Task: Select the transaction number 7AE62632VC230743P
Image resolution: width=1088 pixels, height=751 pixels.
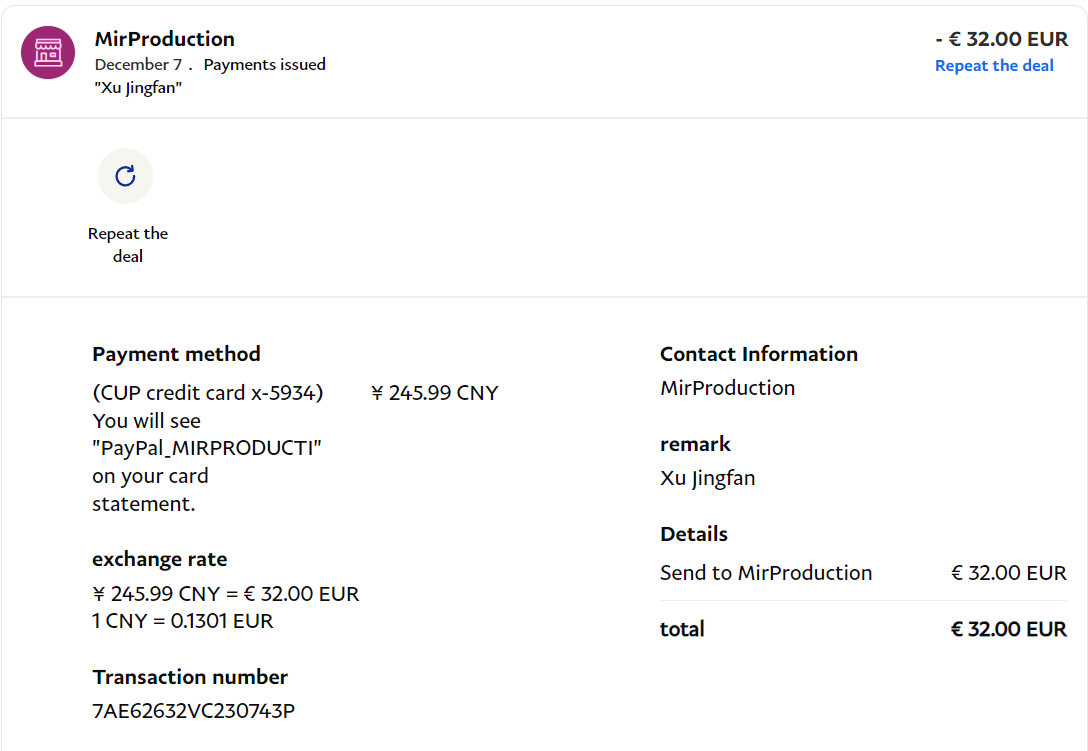Action: click(x=193, y=711)
